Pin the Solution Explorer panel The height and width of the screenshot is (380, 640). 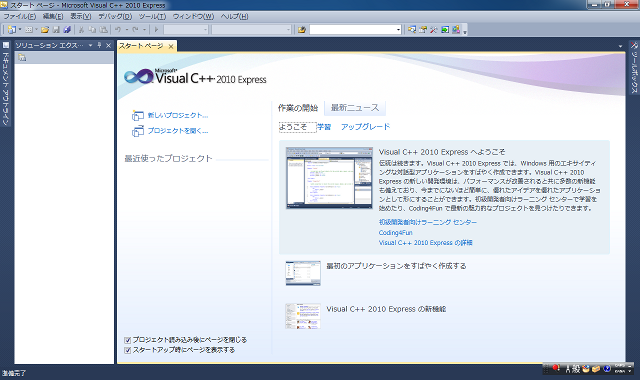(99, 45)
